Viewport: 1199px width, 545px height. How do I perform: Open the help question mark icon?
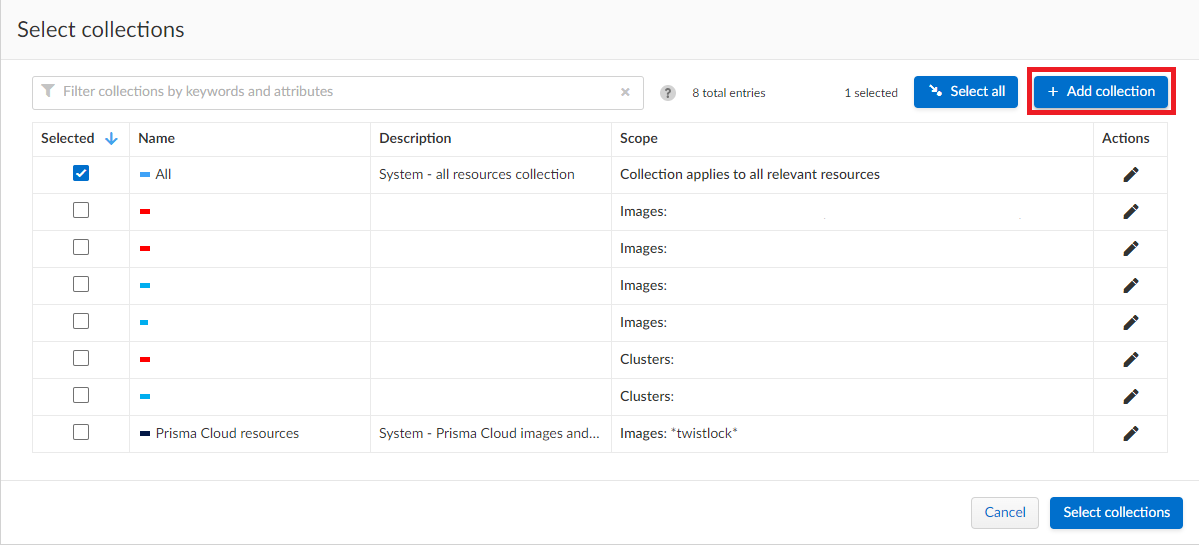(668, 93)
